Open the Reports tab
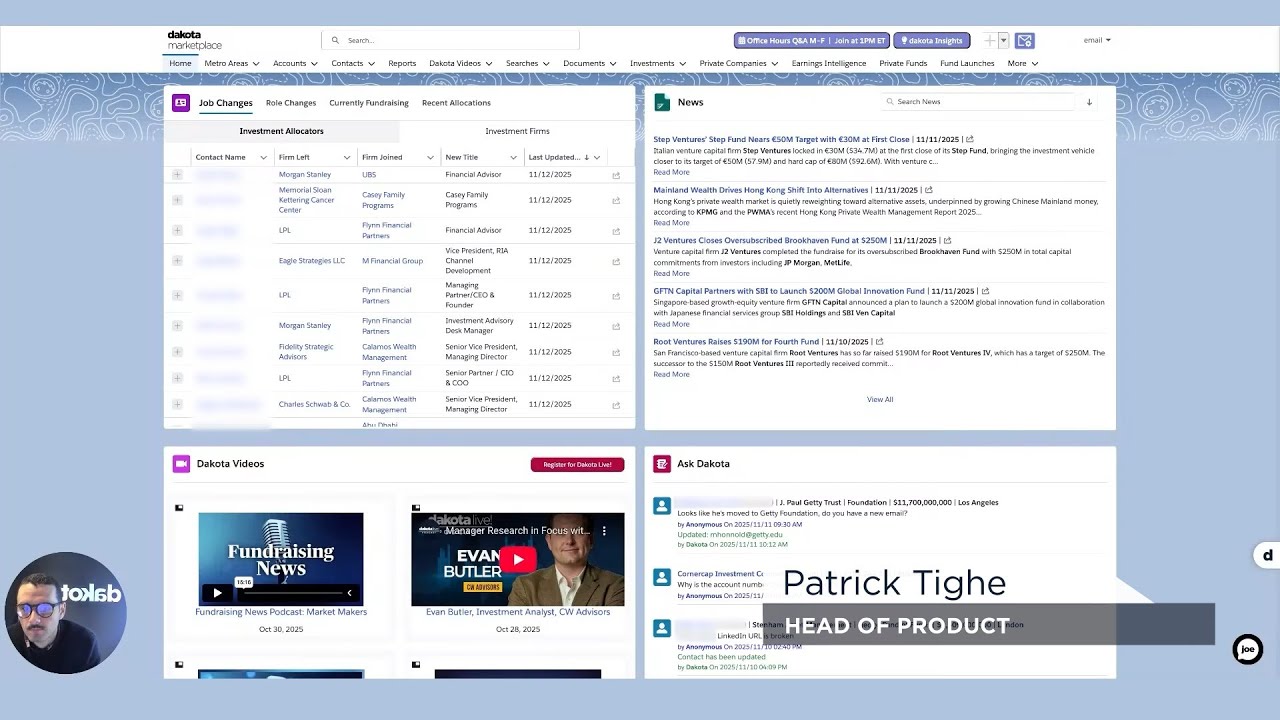The height and width of the screenshot is (720, 1280). click(402, 63)
